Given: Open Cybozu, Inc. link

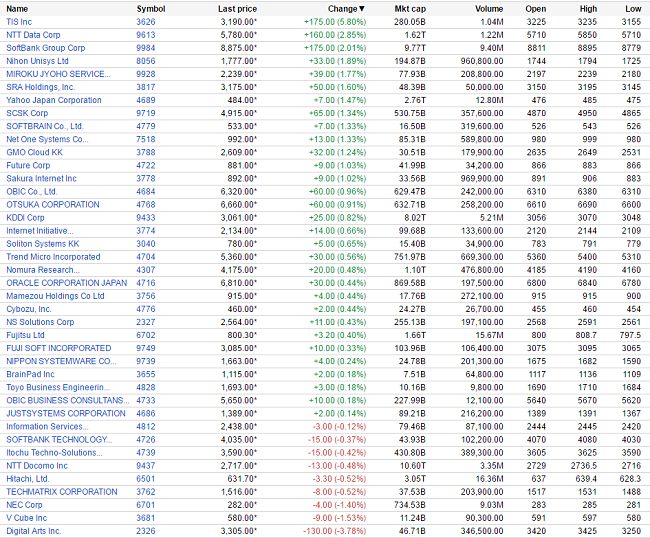Looking at the screenshot, I should (29, 309).
